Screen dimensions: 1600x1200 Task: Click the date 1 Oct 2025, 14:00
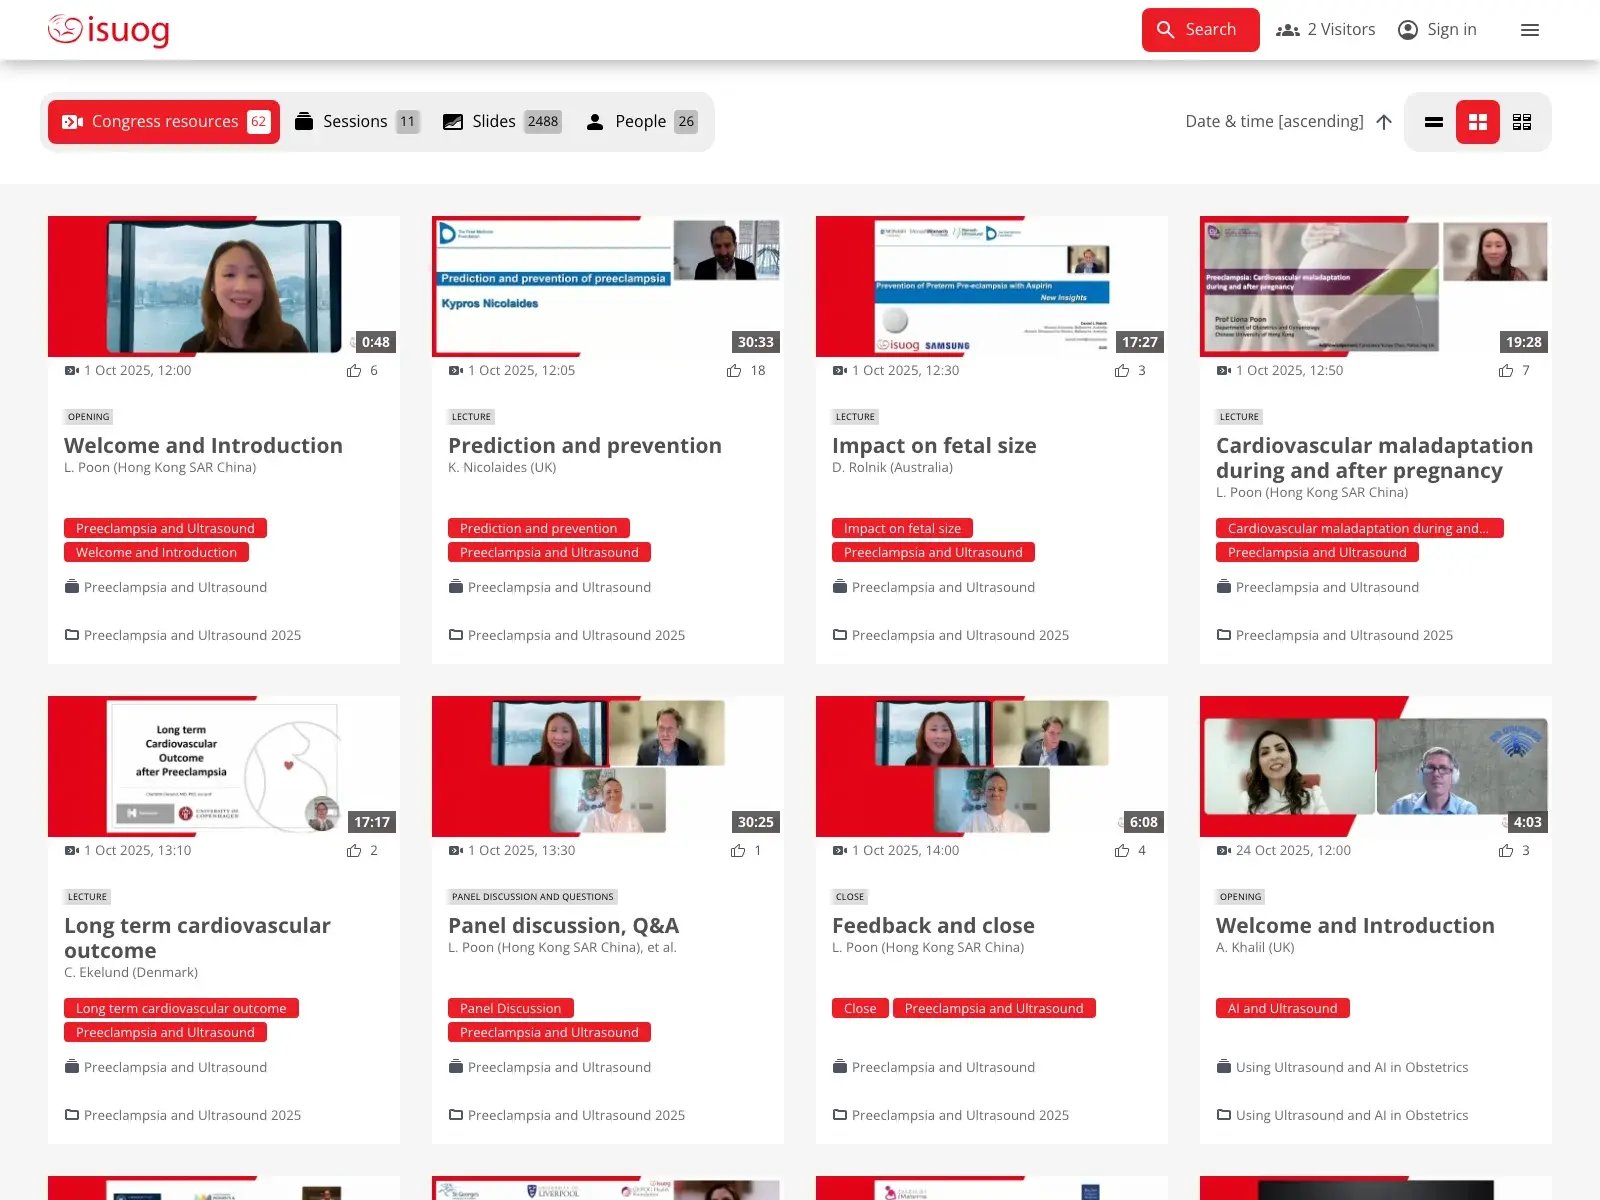coord(906,851)
